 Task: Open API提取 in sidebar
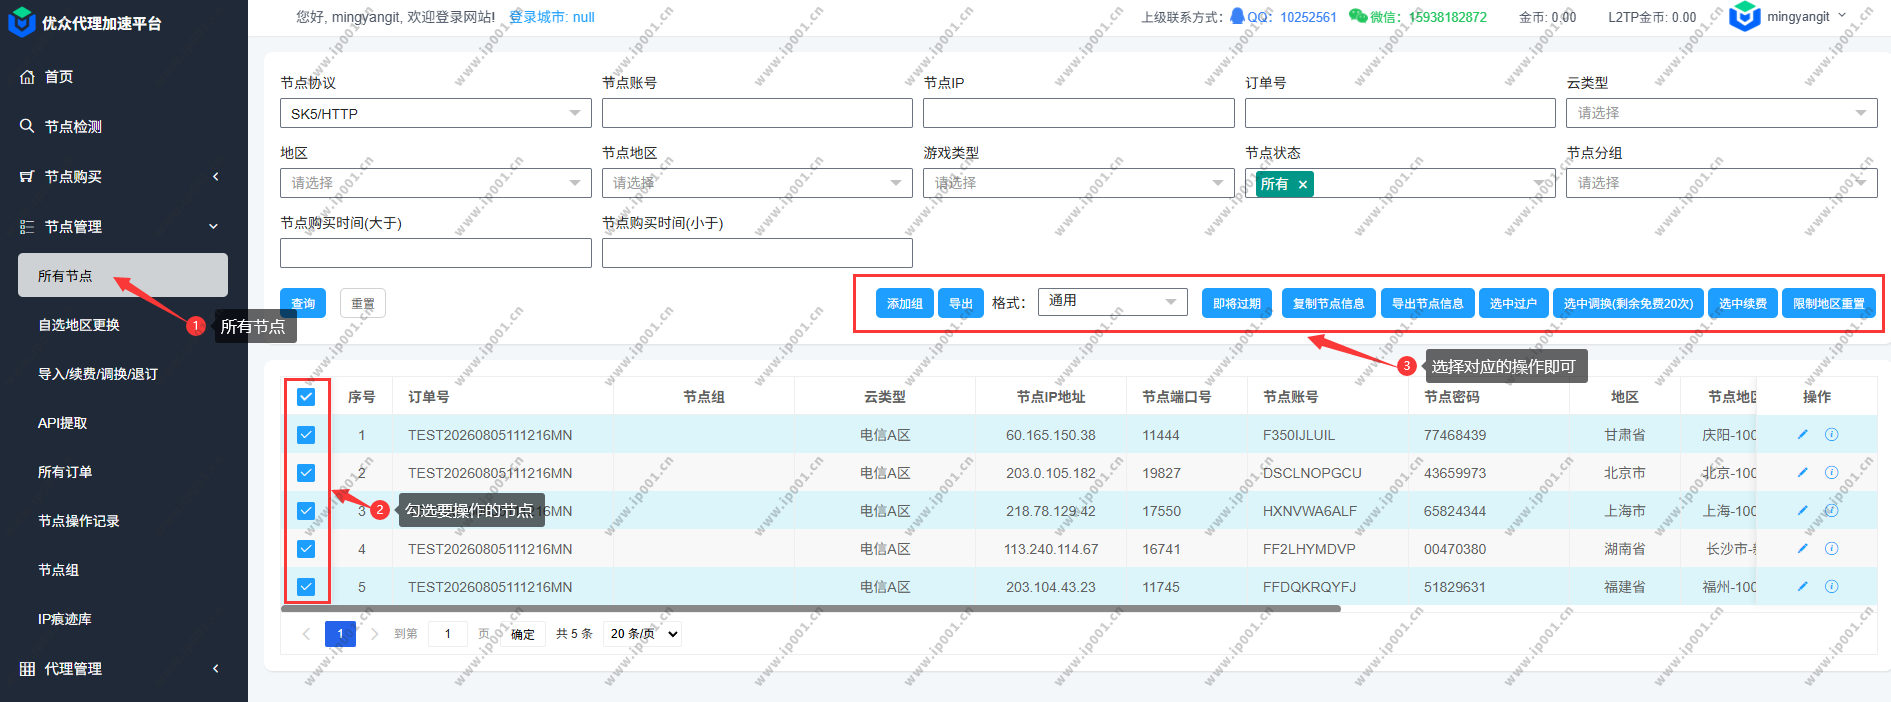tap(63, 423)
